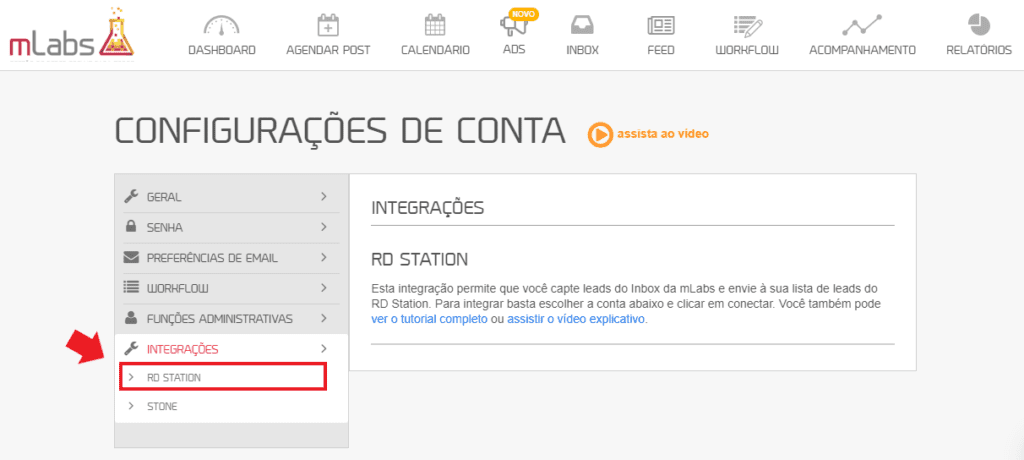1024x460 pixels.
Task: Click the Calendário grid icon
Action: (435, 25)
